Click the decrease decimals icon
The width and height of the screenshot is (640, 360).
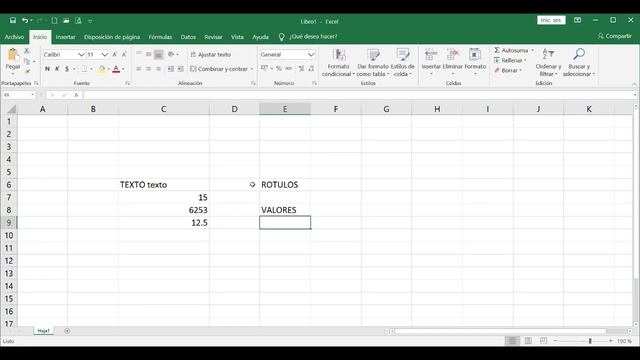click(311, 69)
